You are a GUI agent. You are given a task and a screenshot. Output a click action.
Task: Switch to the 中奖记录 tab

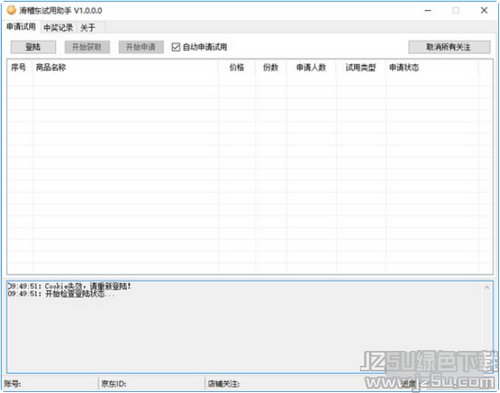tap(58, 28)
